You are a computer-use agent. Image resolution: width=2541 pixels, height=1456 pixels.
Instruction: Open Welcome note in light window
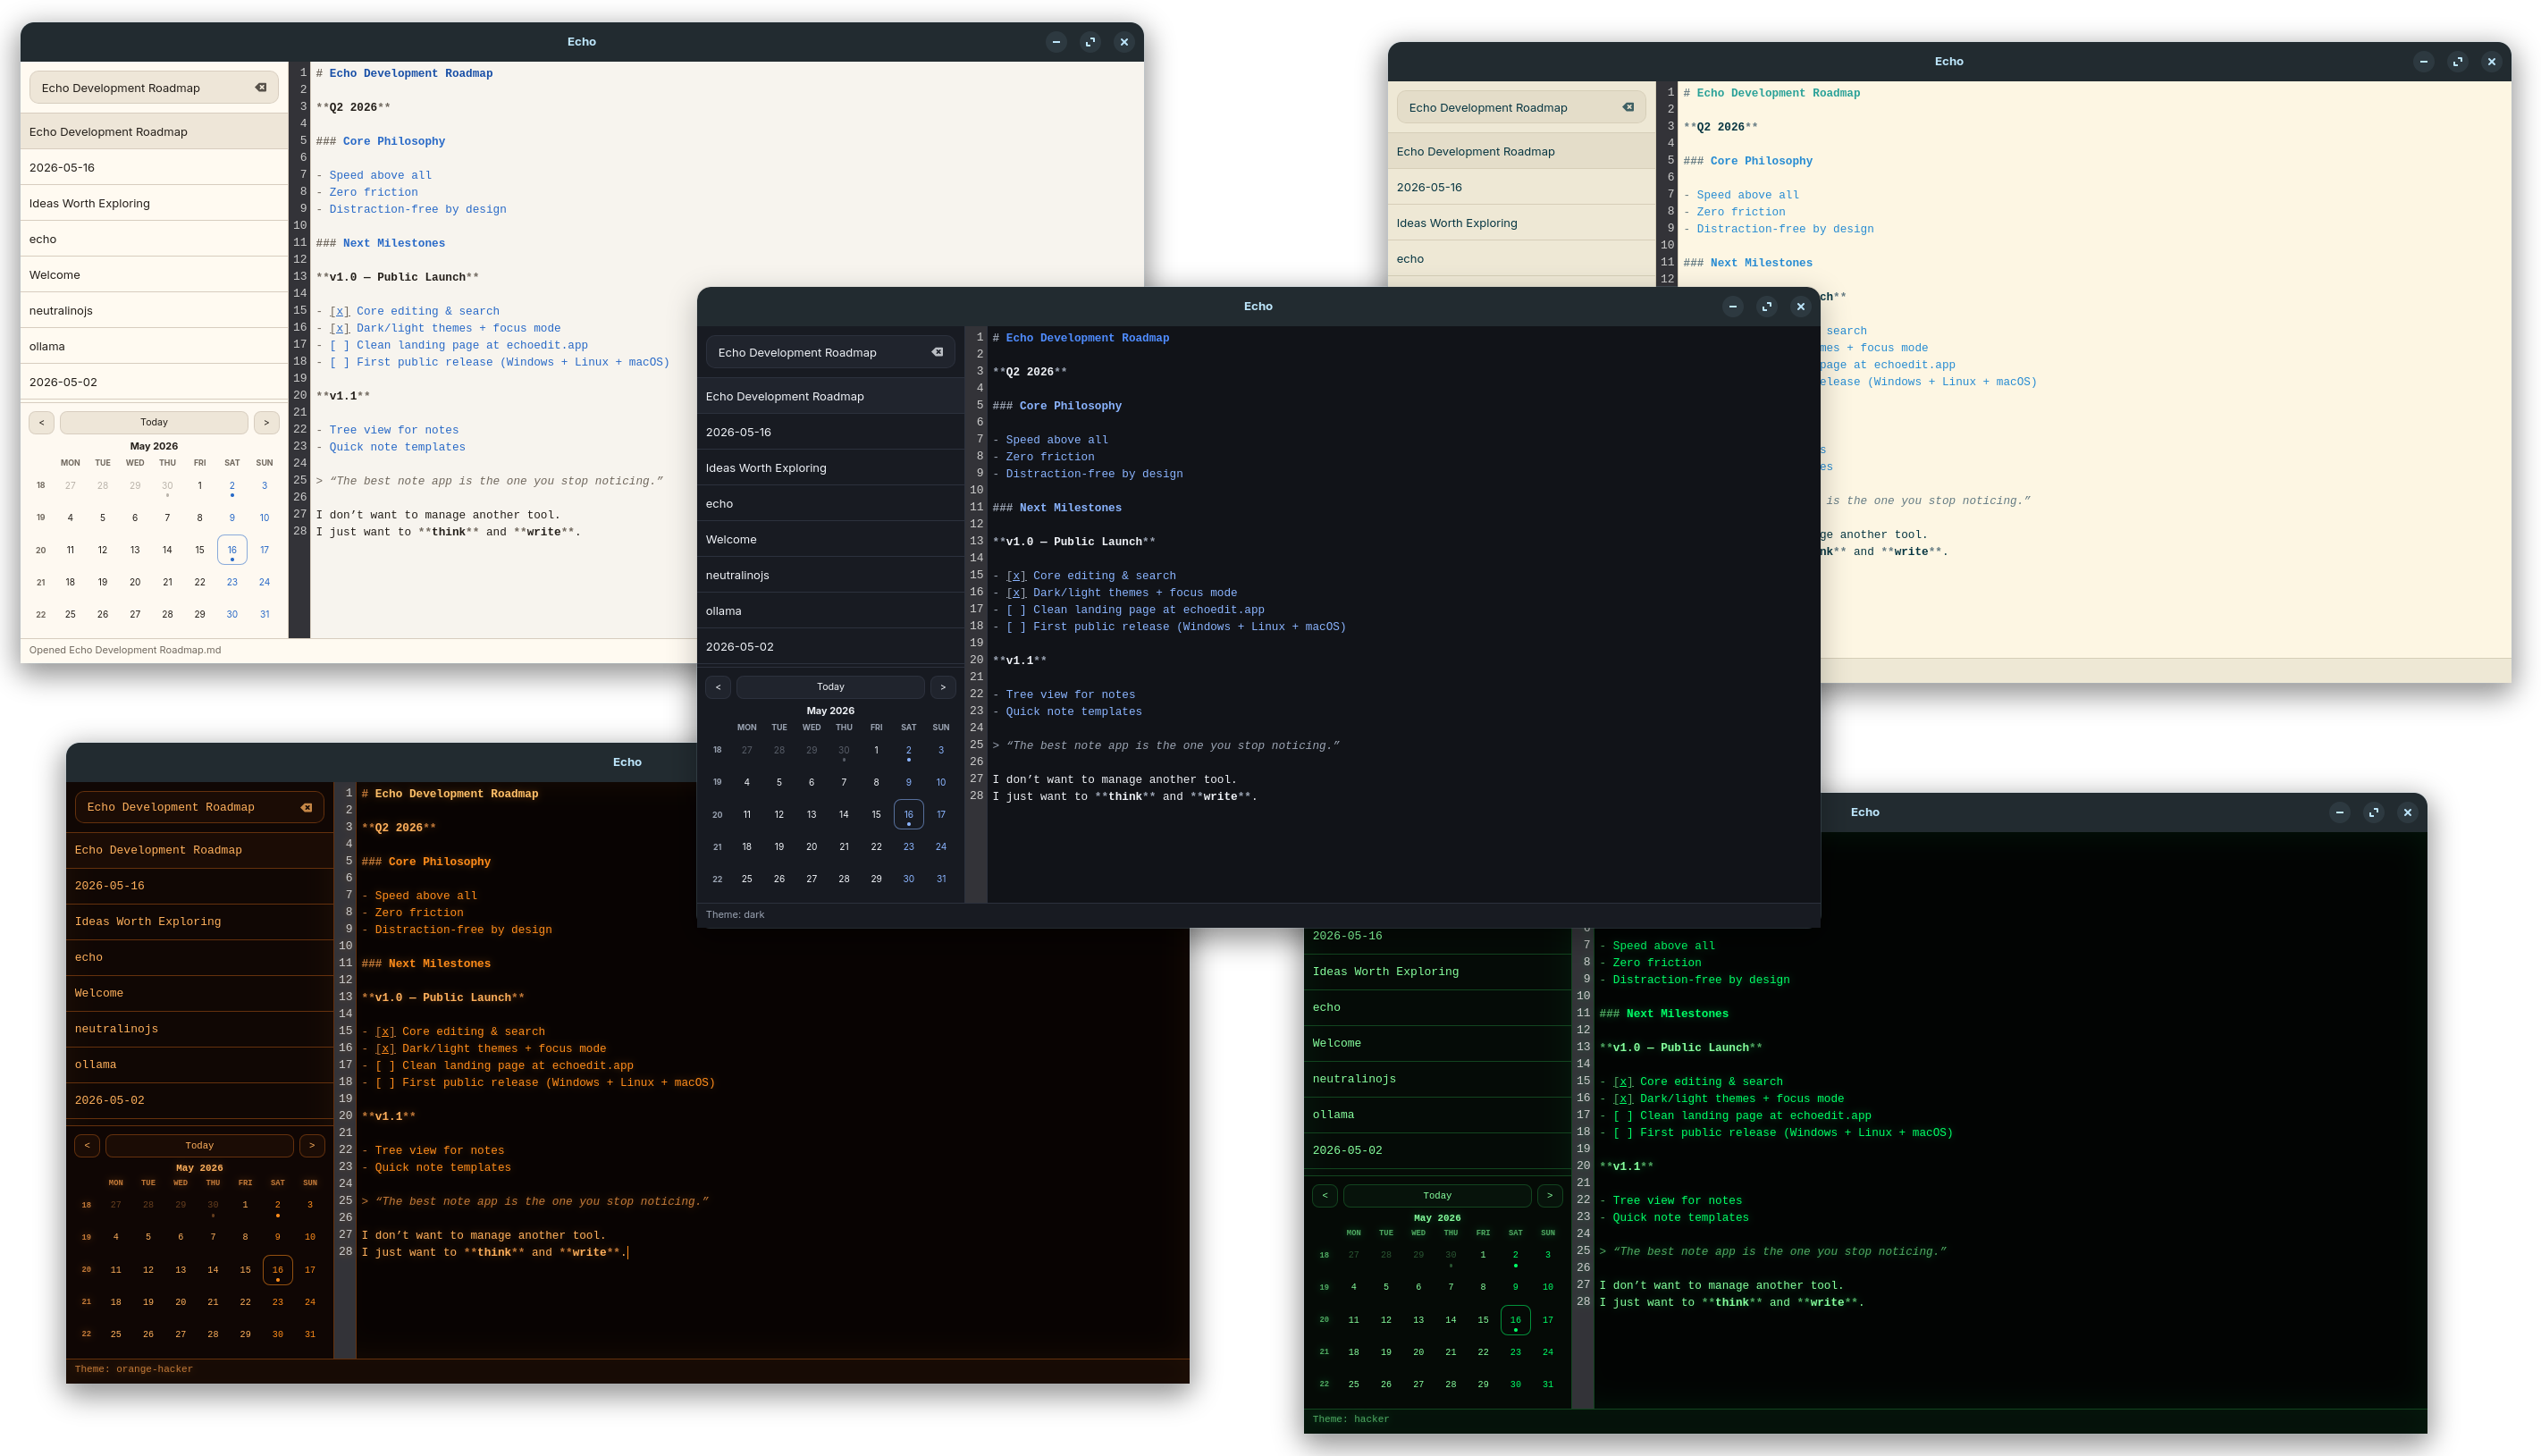(154, 275)
